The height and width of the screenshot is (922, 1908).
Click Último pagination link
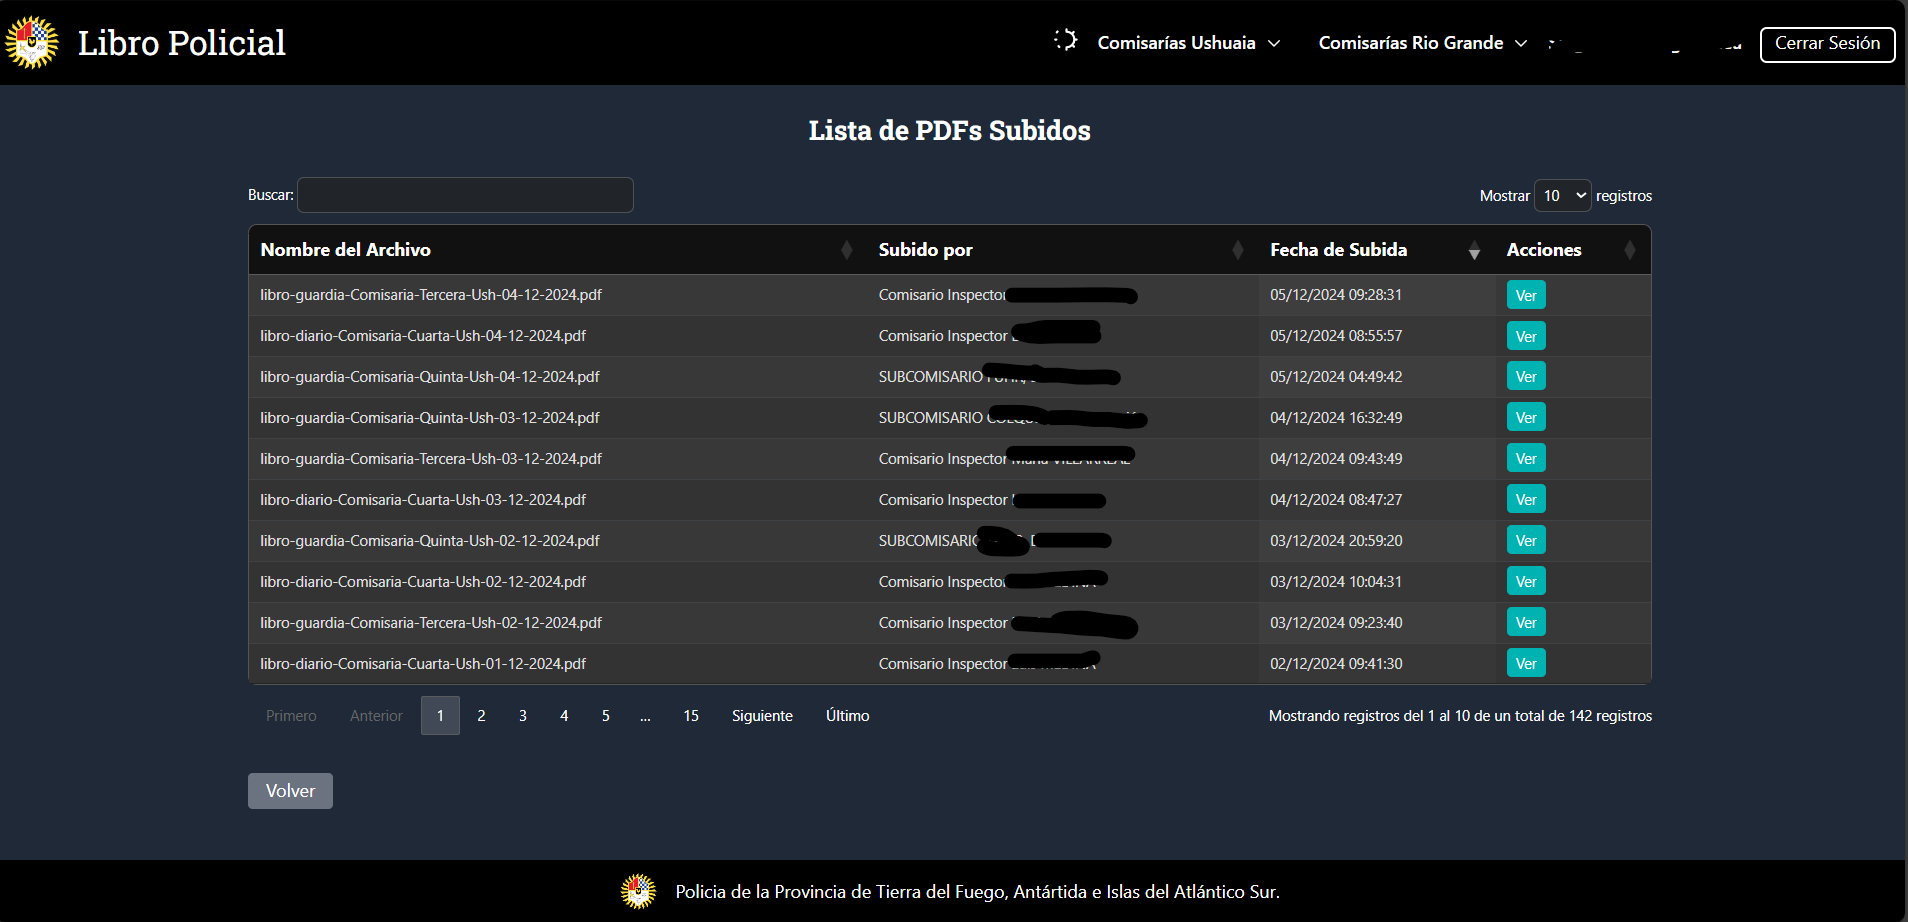(x=847, y=716)
